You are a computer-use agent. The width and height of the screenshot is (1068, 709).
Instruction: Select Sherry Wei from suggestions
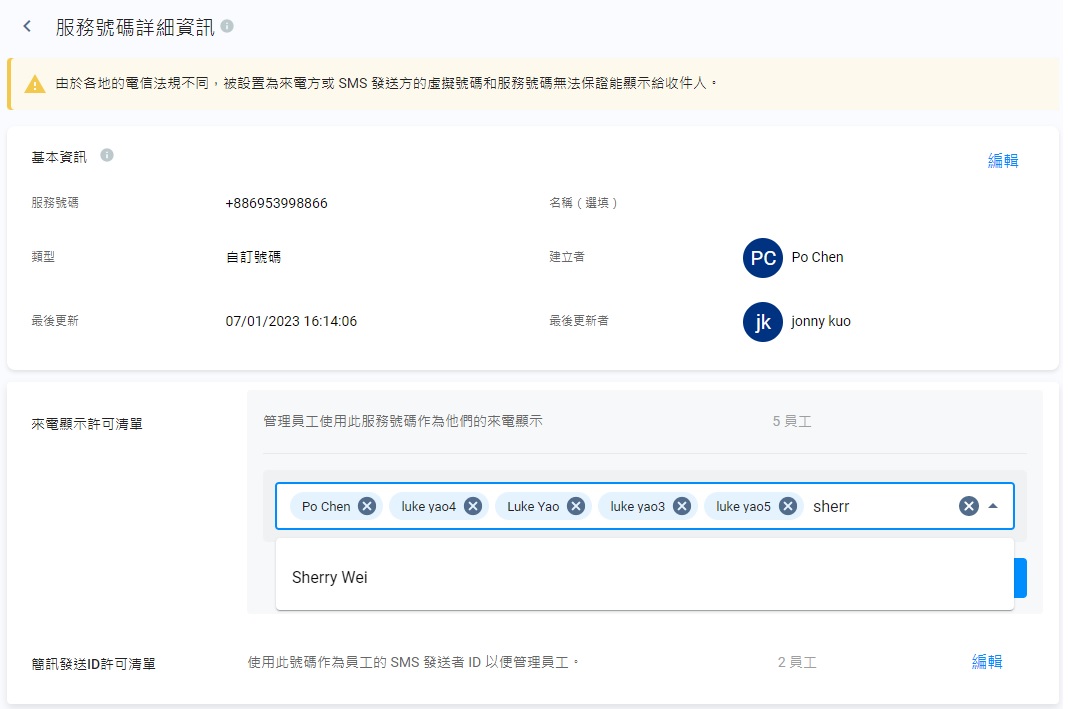330,577
